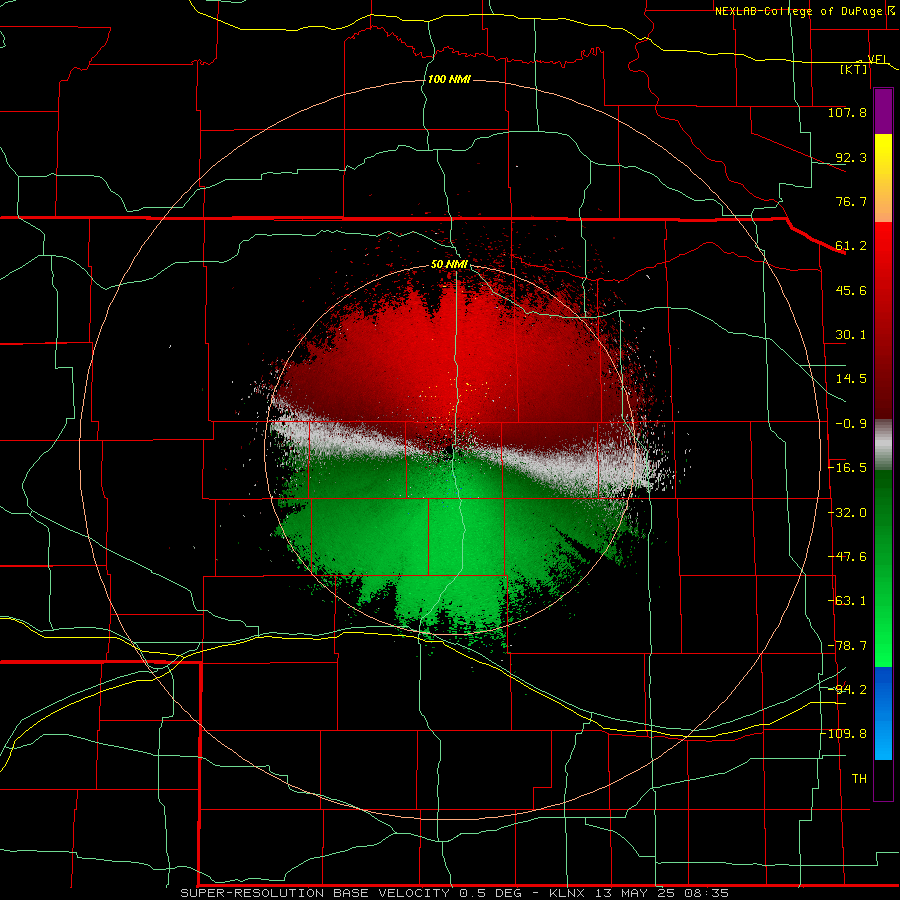This screenshot has height=900, width=900.
Task: Click the [KT] units label
Action: [x=854, y=69]
